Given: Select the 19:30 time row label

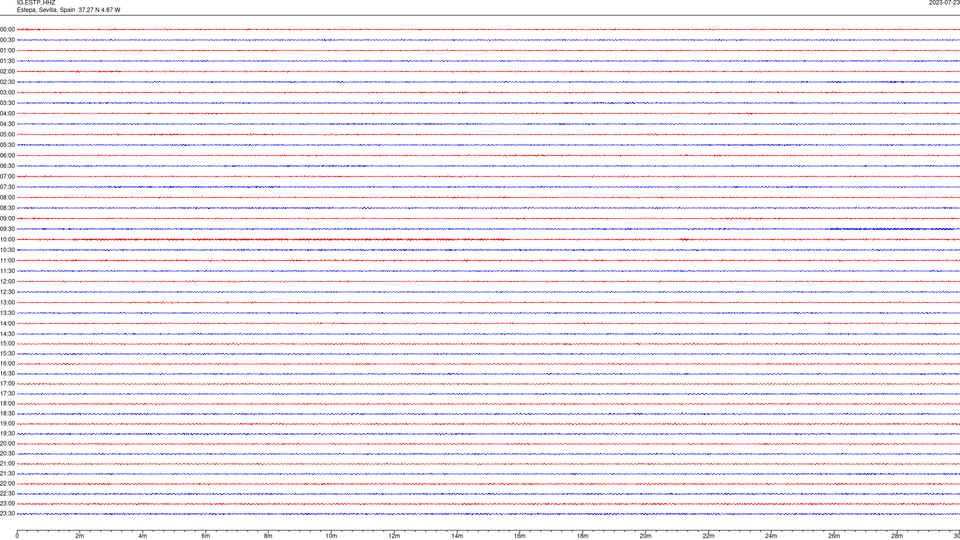Looking at the screenshot, I should click(x=7, y=433).
